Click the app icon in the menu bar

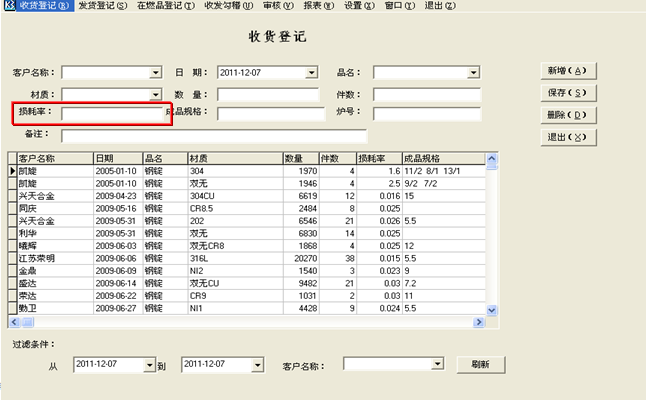pos(8,6)
